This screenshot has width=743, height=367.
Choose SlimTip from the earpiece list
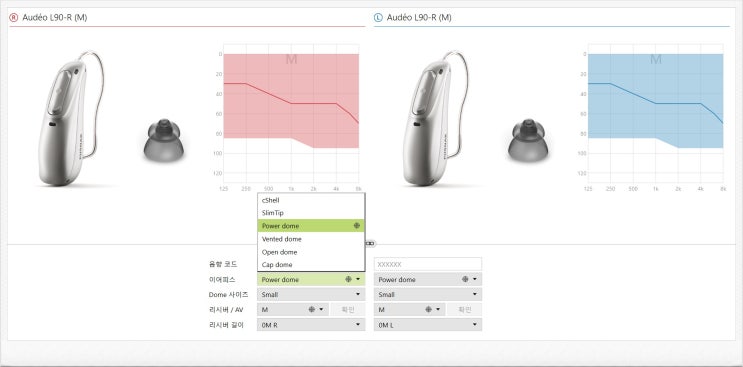click(311, 213)
